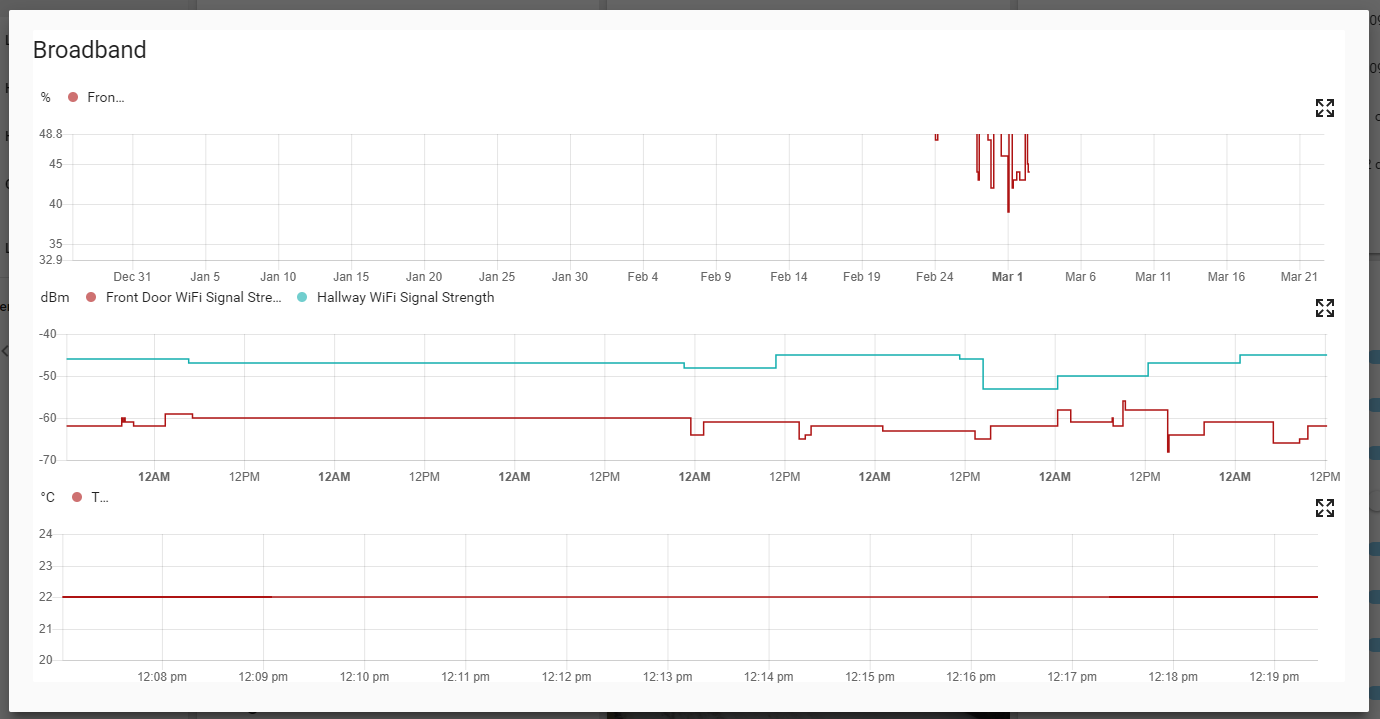Expand the °C temperature graph with its fullscreen icon
Screen dimensions: 1380x719
pyautogui.click(x=1324, y=508)
